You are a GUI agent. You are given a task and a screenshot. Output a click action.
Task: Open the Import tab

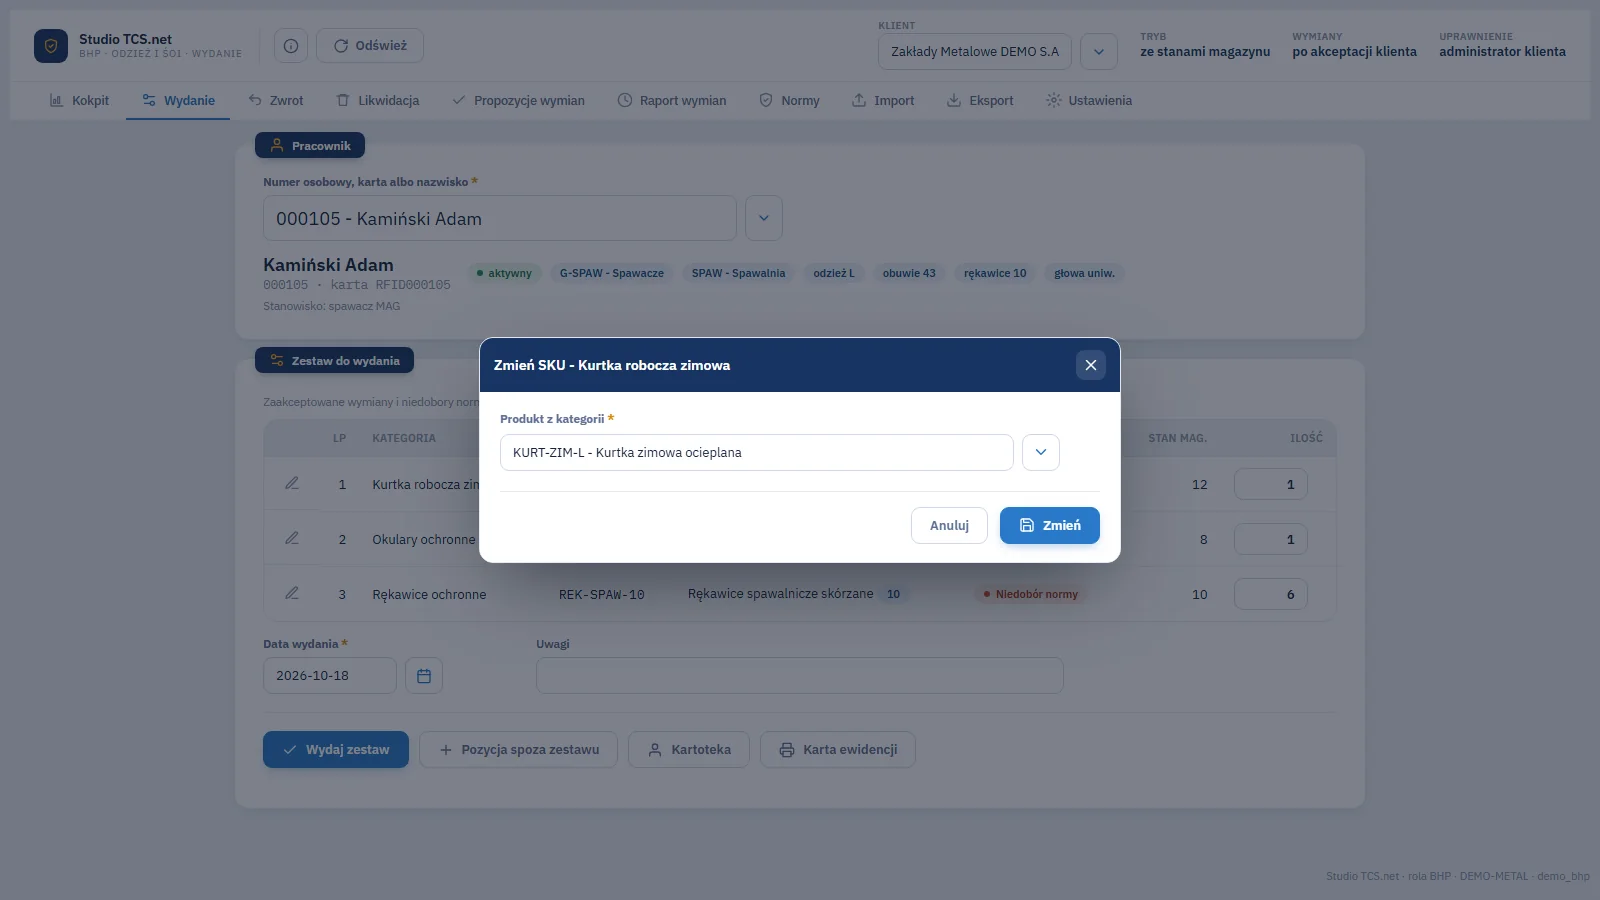click(x=883, y=101)
